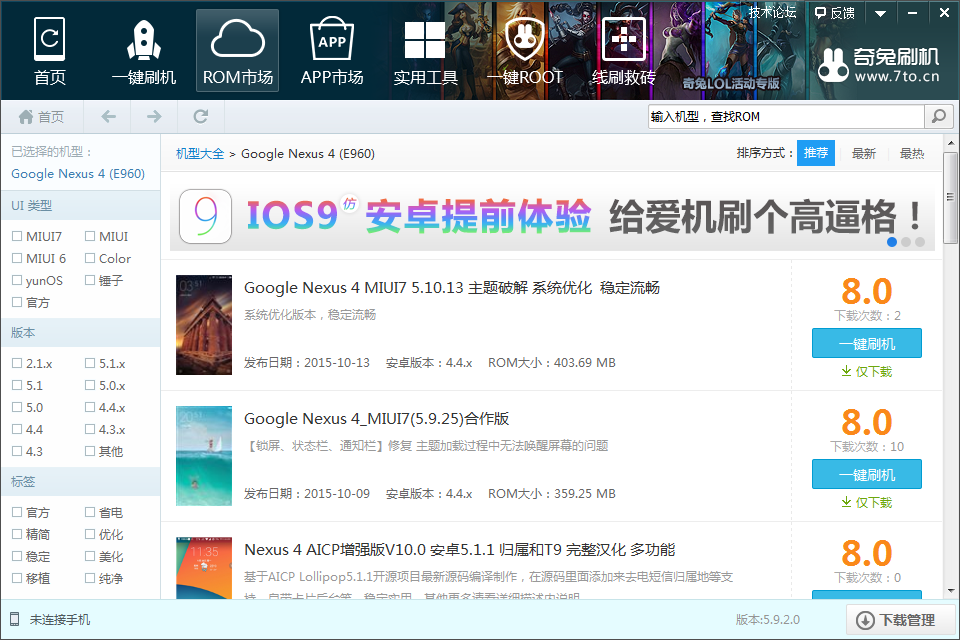
Task: Open Google Nexus 4 MIUI7 5.10.13 ROM title
Action: point(452,288)
